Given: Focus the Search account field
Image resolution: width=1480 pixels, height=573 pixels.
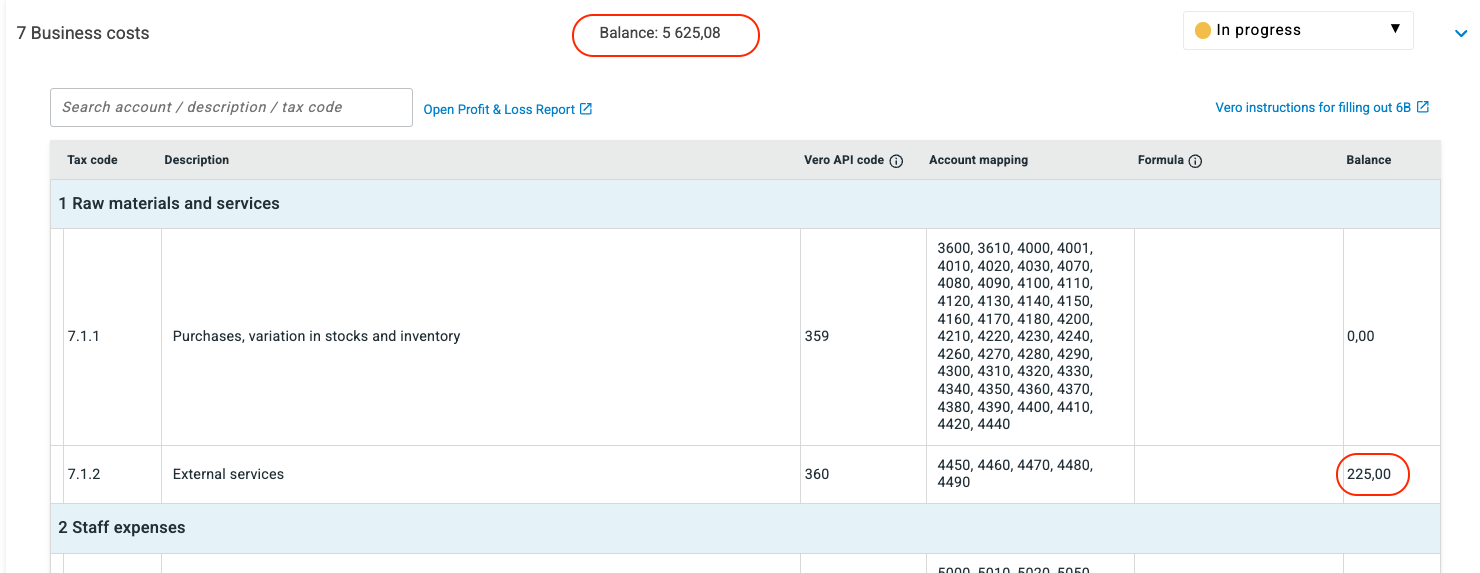Looking at the screenshot, I should (x=231, y=108).
